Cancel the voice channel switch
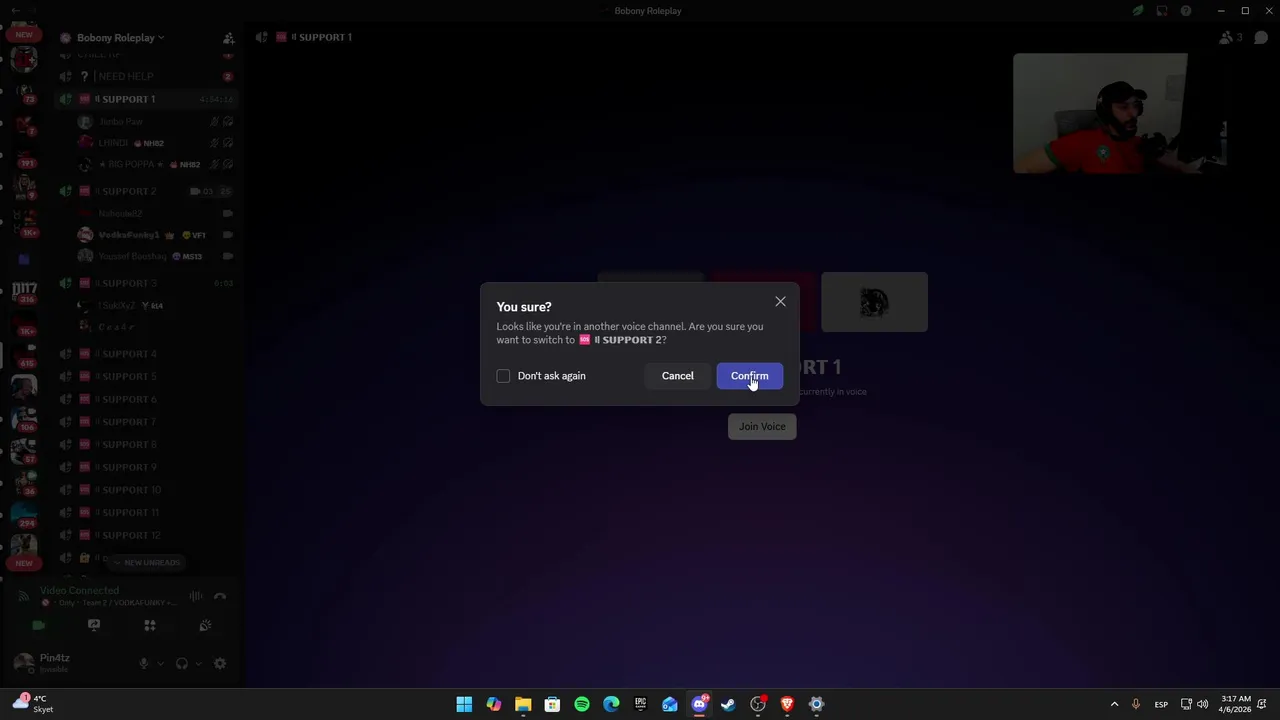Screen dimensions: 1280x720 (x=677, y=376)
